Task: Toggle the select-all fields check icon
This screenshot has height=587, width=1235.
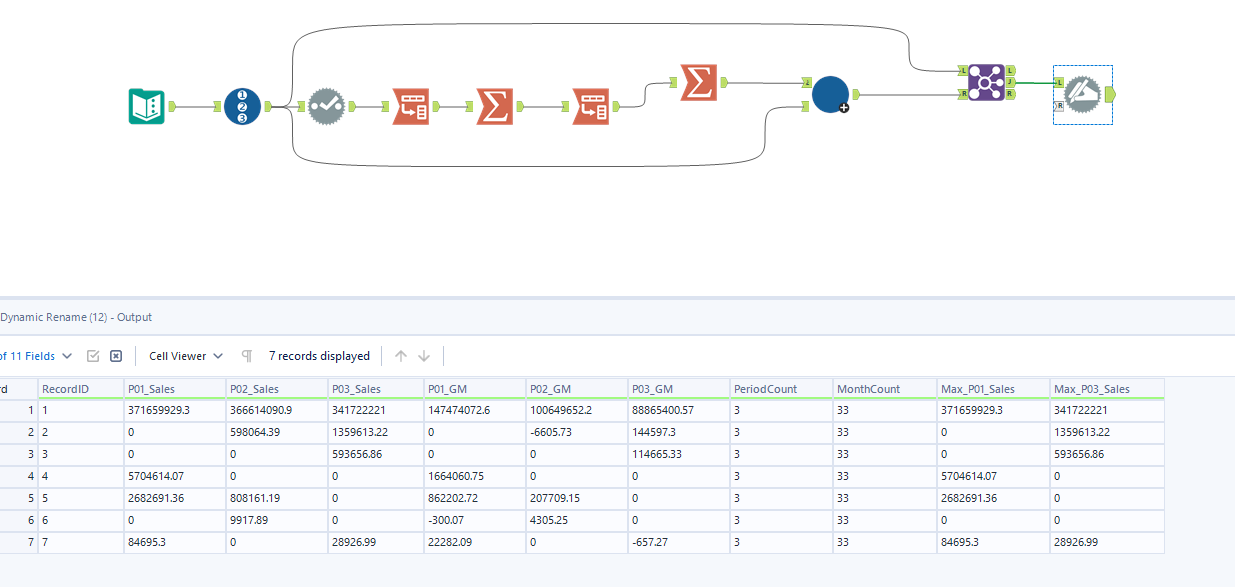Action: [93, 356]
